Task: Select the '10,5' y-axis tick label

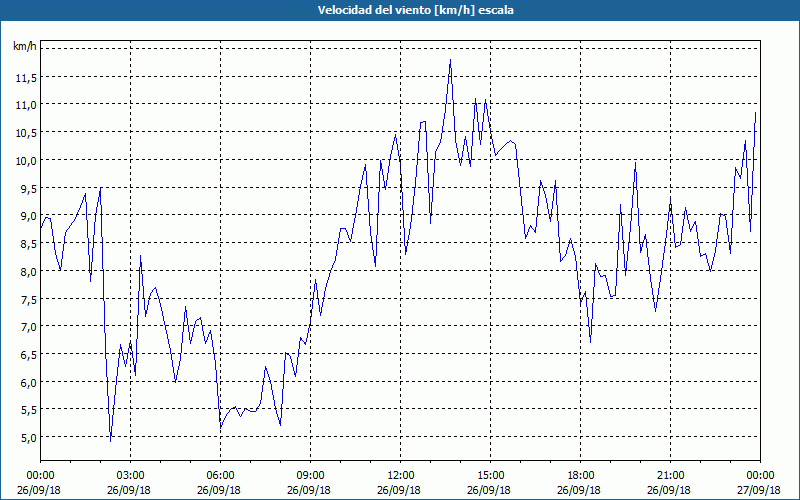Action: (x=26, y=133)
